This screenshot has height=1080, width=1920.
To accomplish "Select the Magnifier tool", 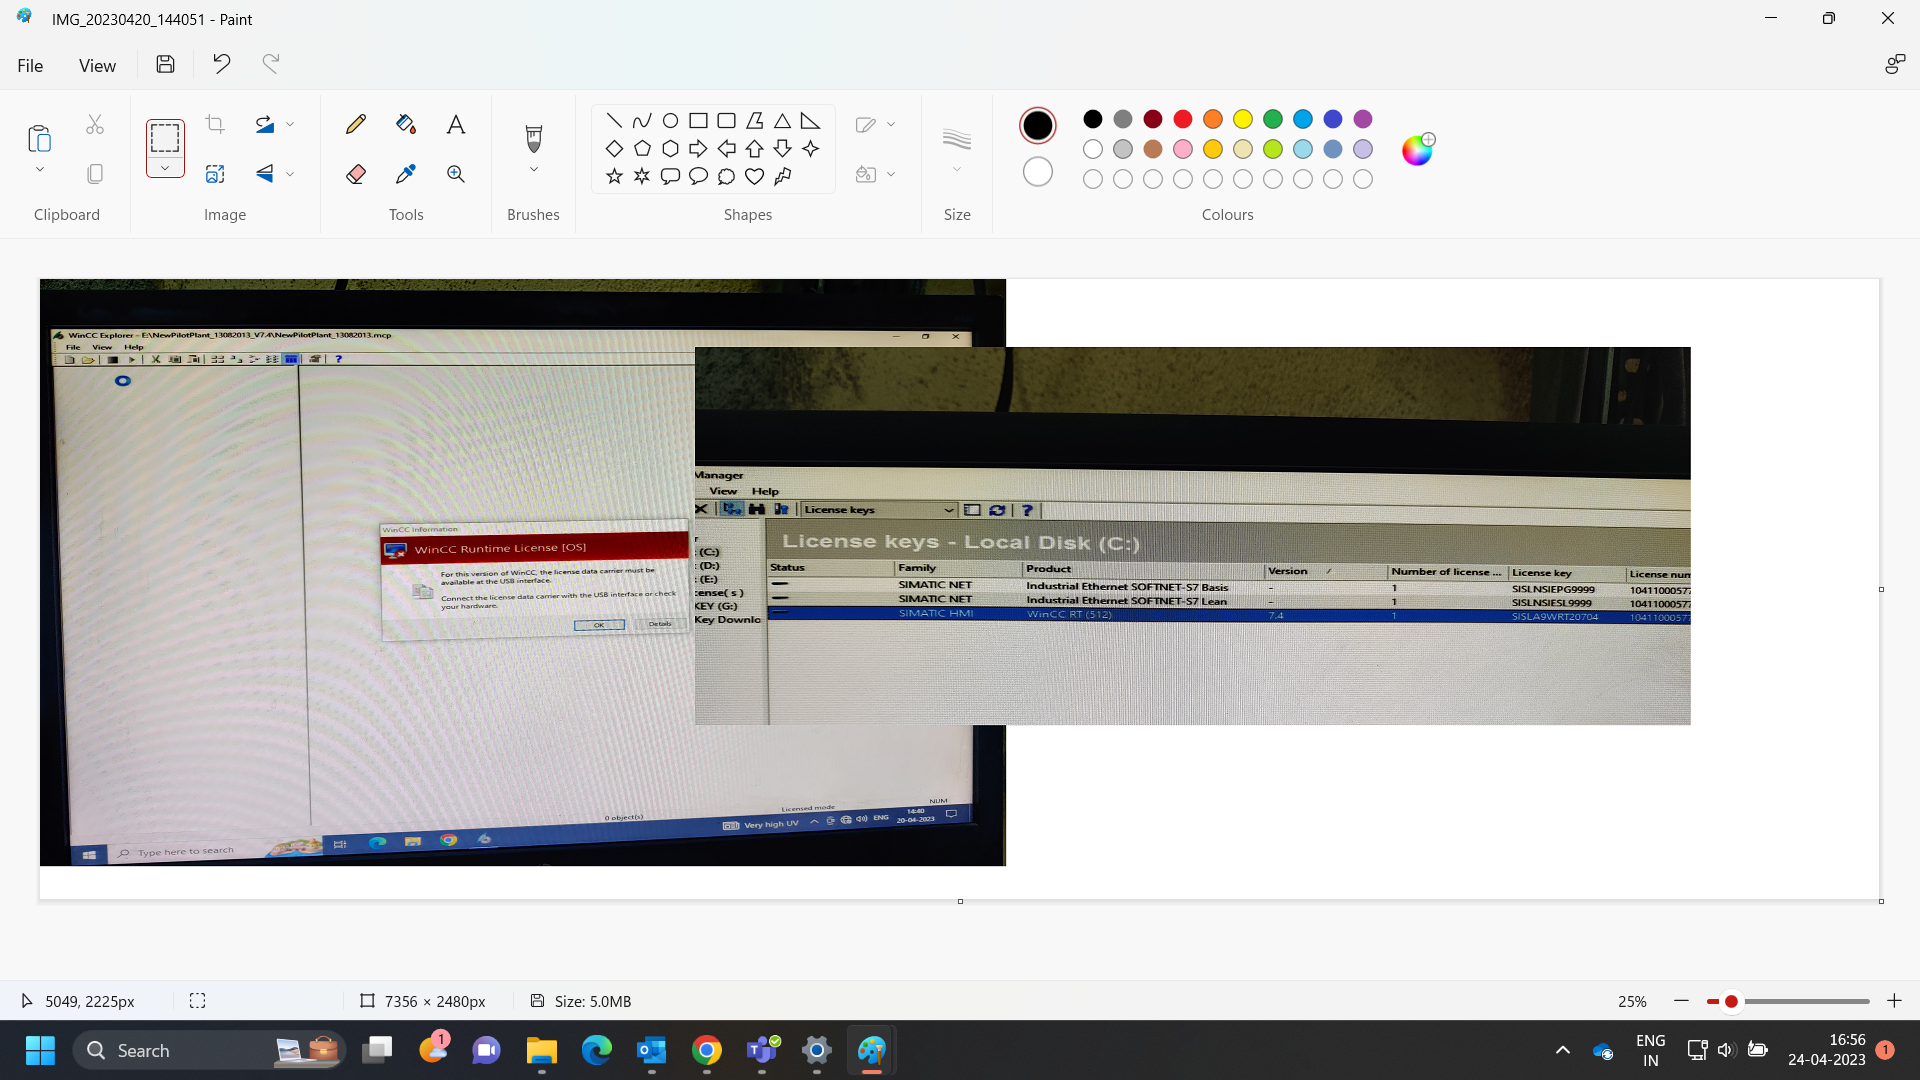I will [456, 174].
